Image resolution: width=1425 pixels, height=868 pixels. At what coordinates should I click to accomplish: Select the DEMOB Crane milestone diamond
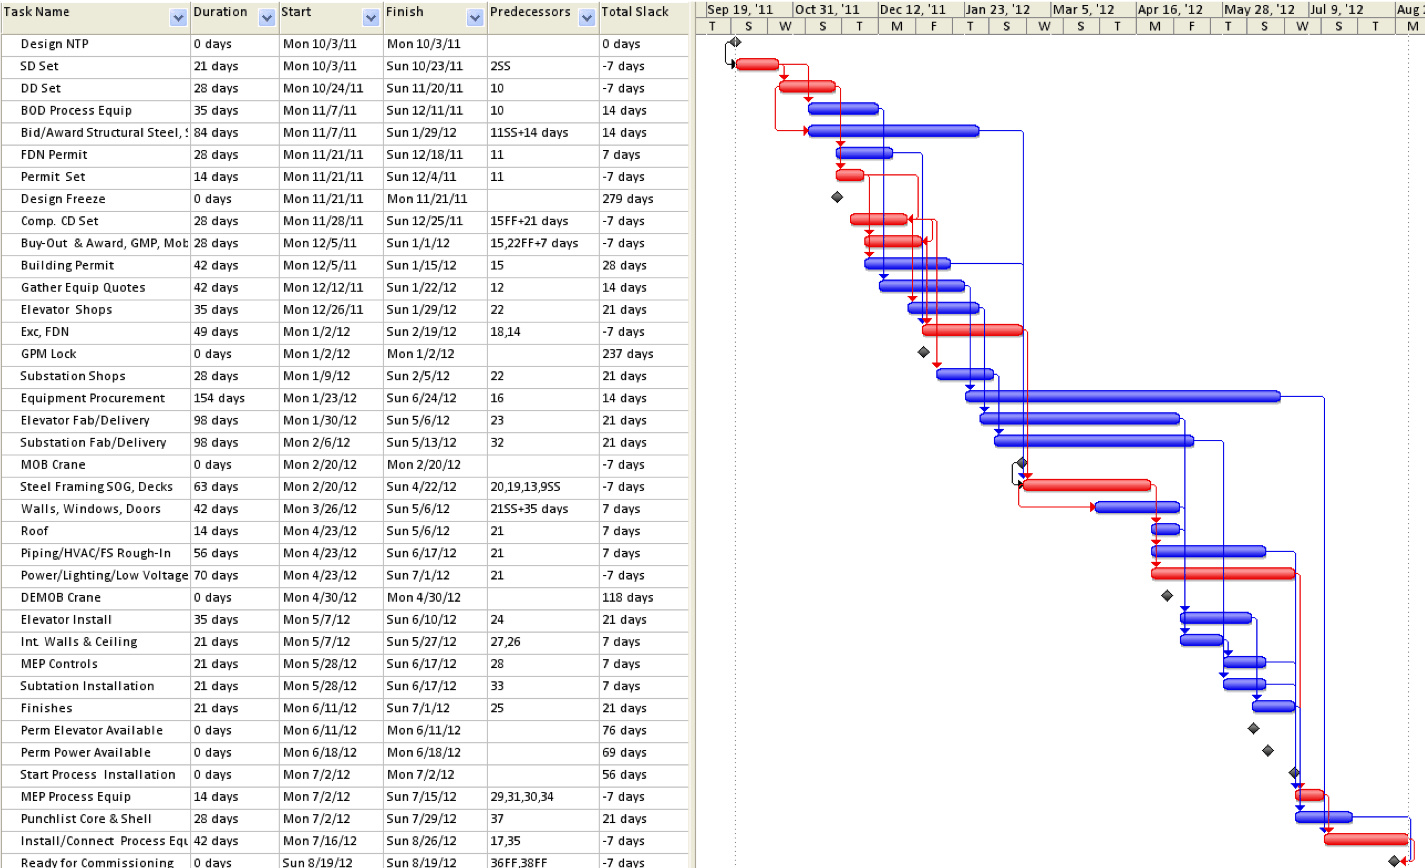point(1166,596)
